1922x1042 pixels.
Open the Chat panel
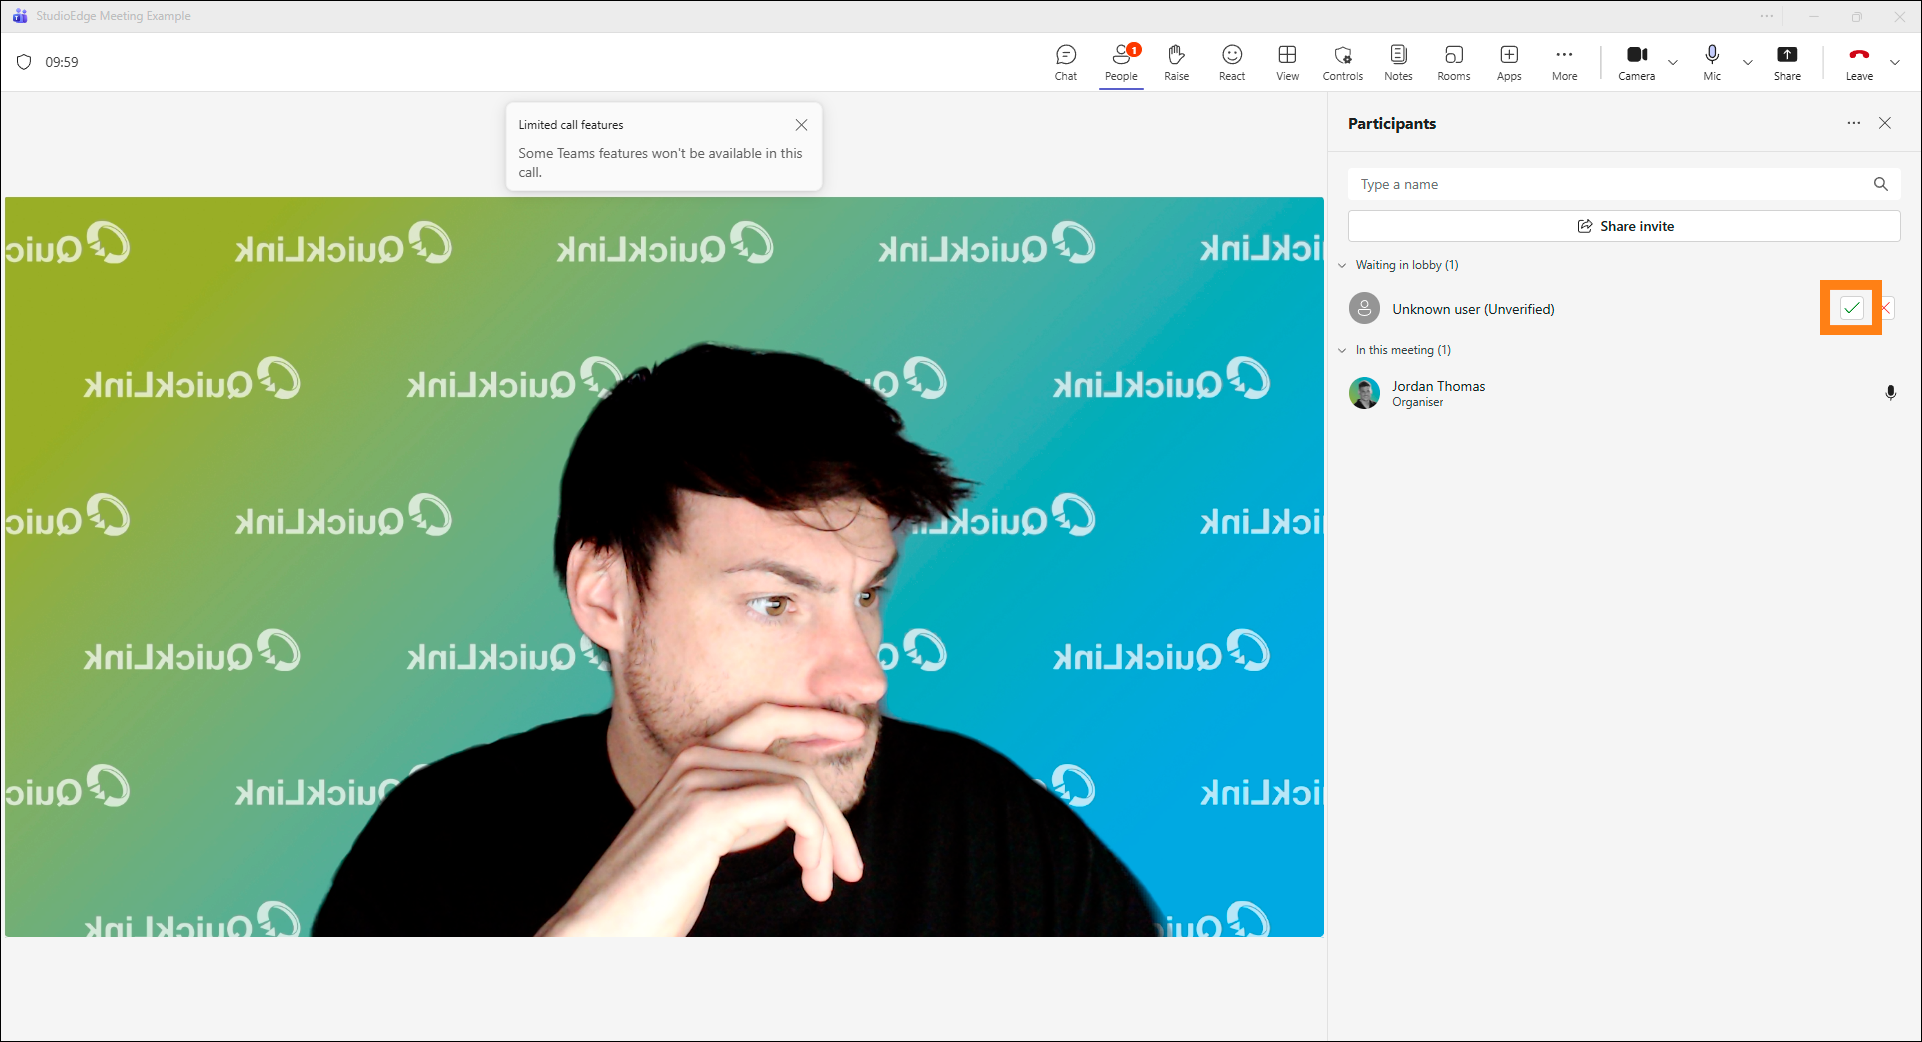(x=1066, y=62)
